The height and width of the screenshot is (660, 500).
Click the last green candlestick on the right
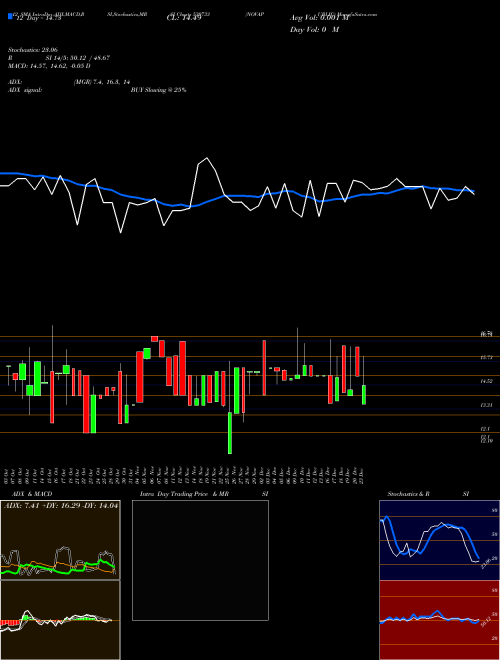point(364,394)
